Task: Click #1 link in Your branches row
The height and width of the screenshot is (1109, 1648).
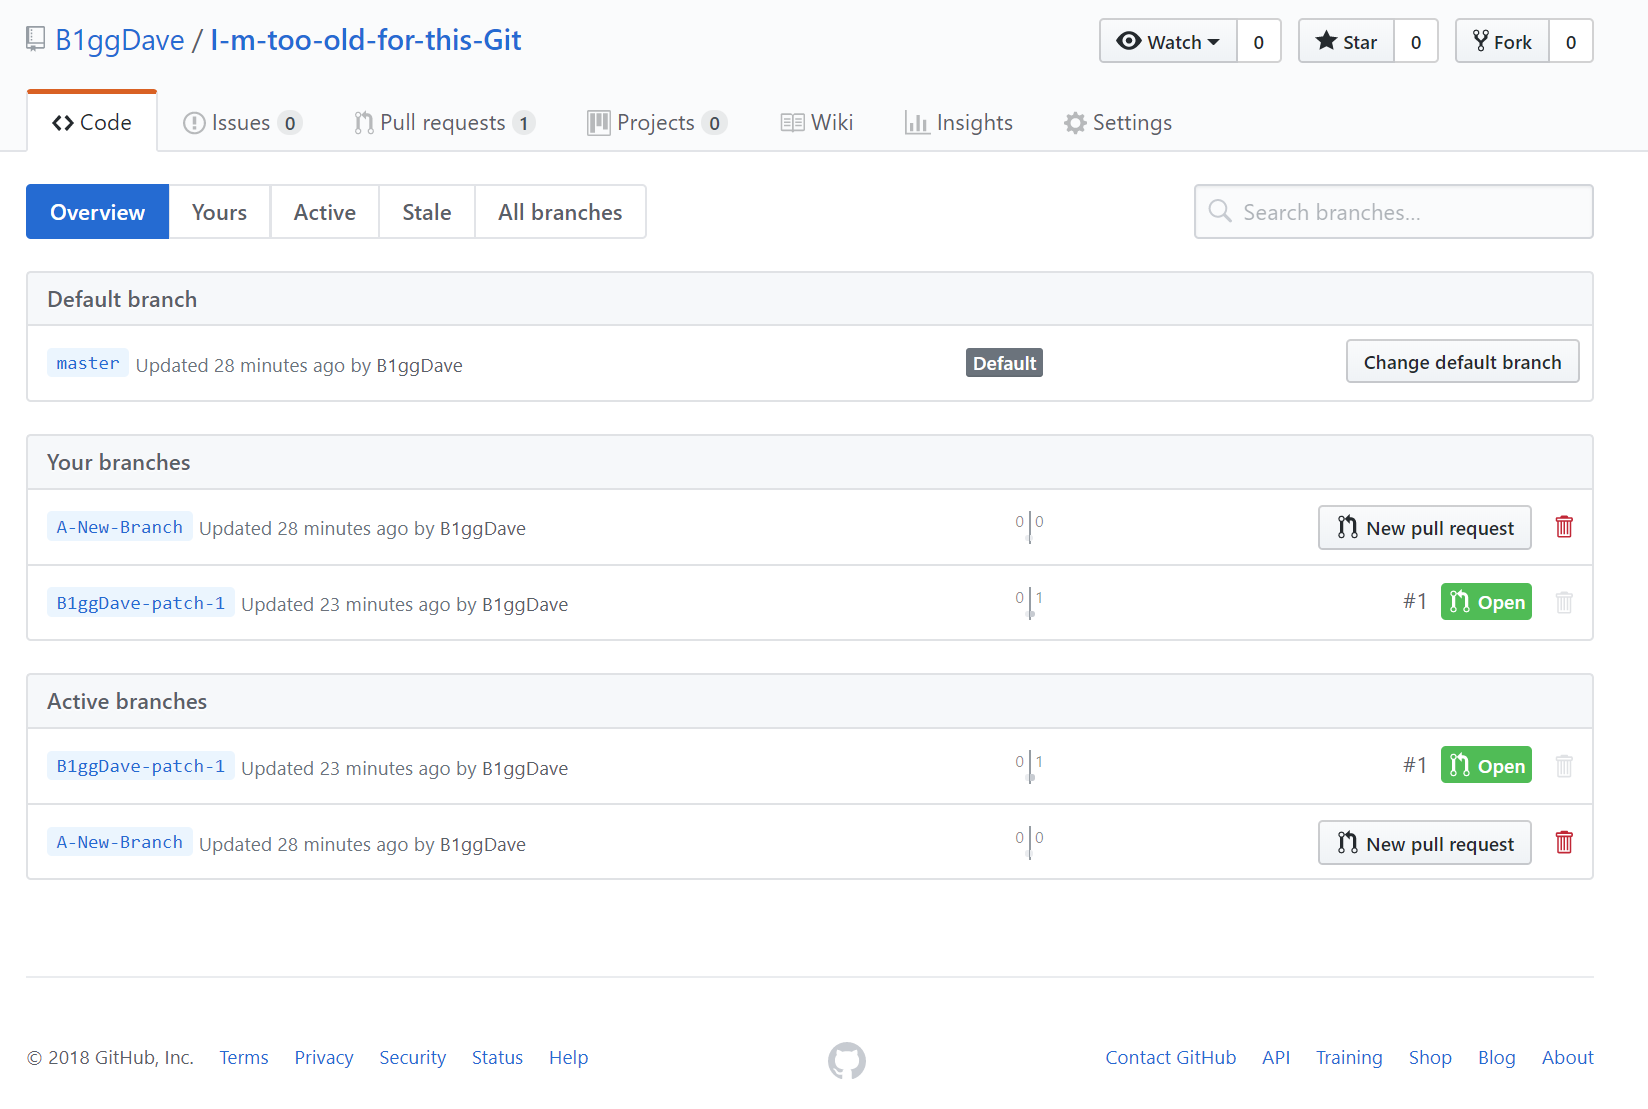Action: pyautogui.click(x=1414, y=601)
